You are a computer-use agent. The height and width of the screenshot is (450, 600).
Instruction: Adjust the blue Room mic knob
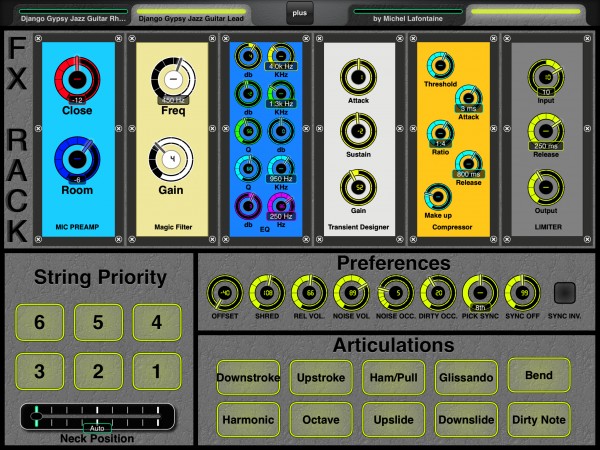pos(77,158)
